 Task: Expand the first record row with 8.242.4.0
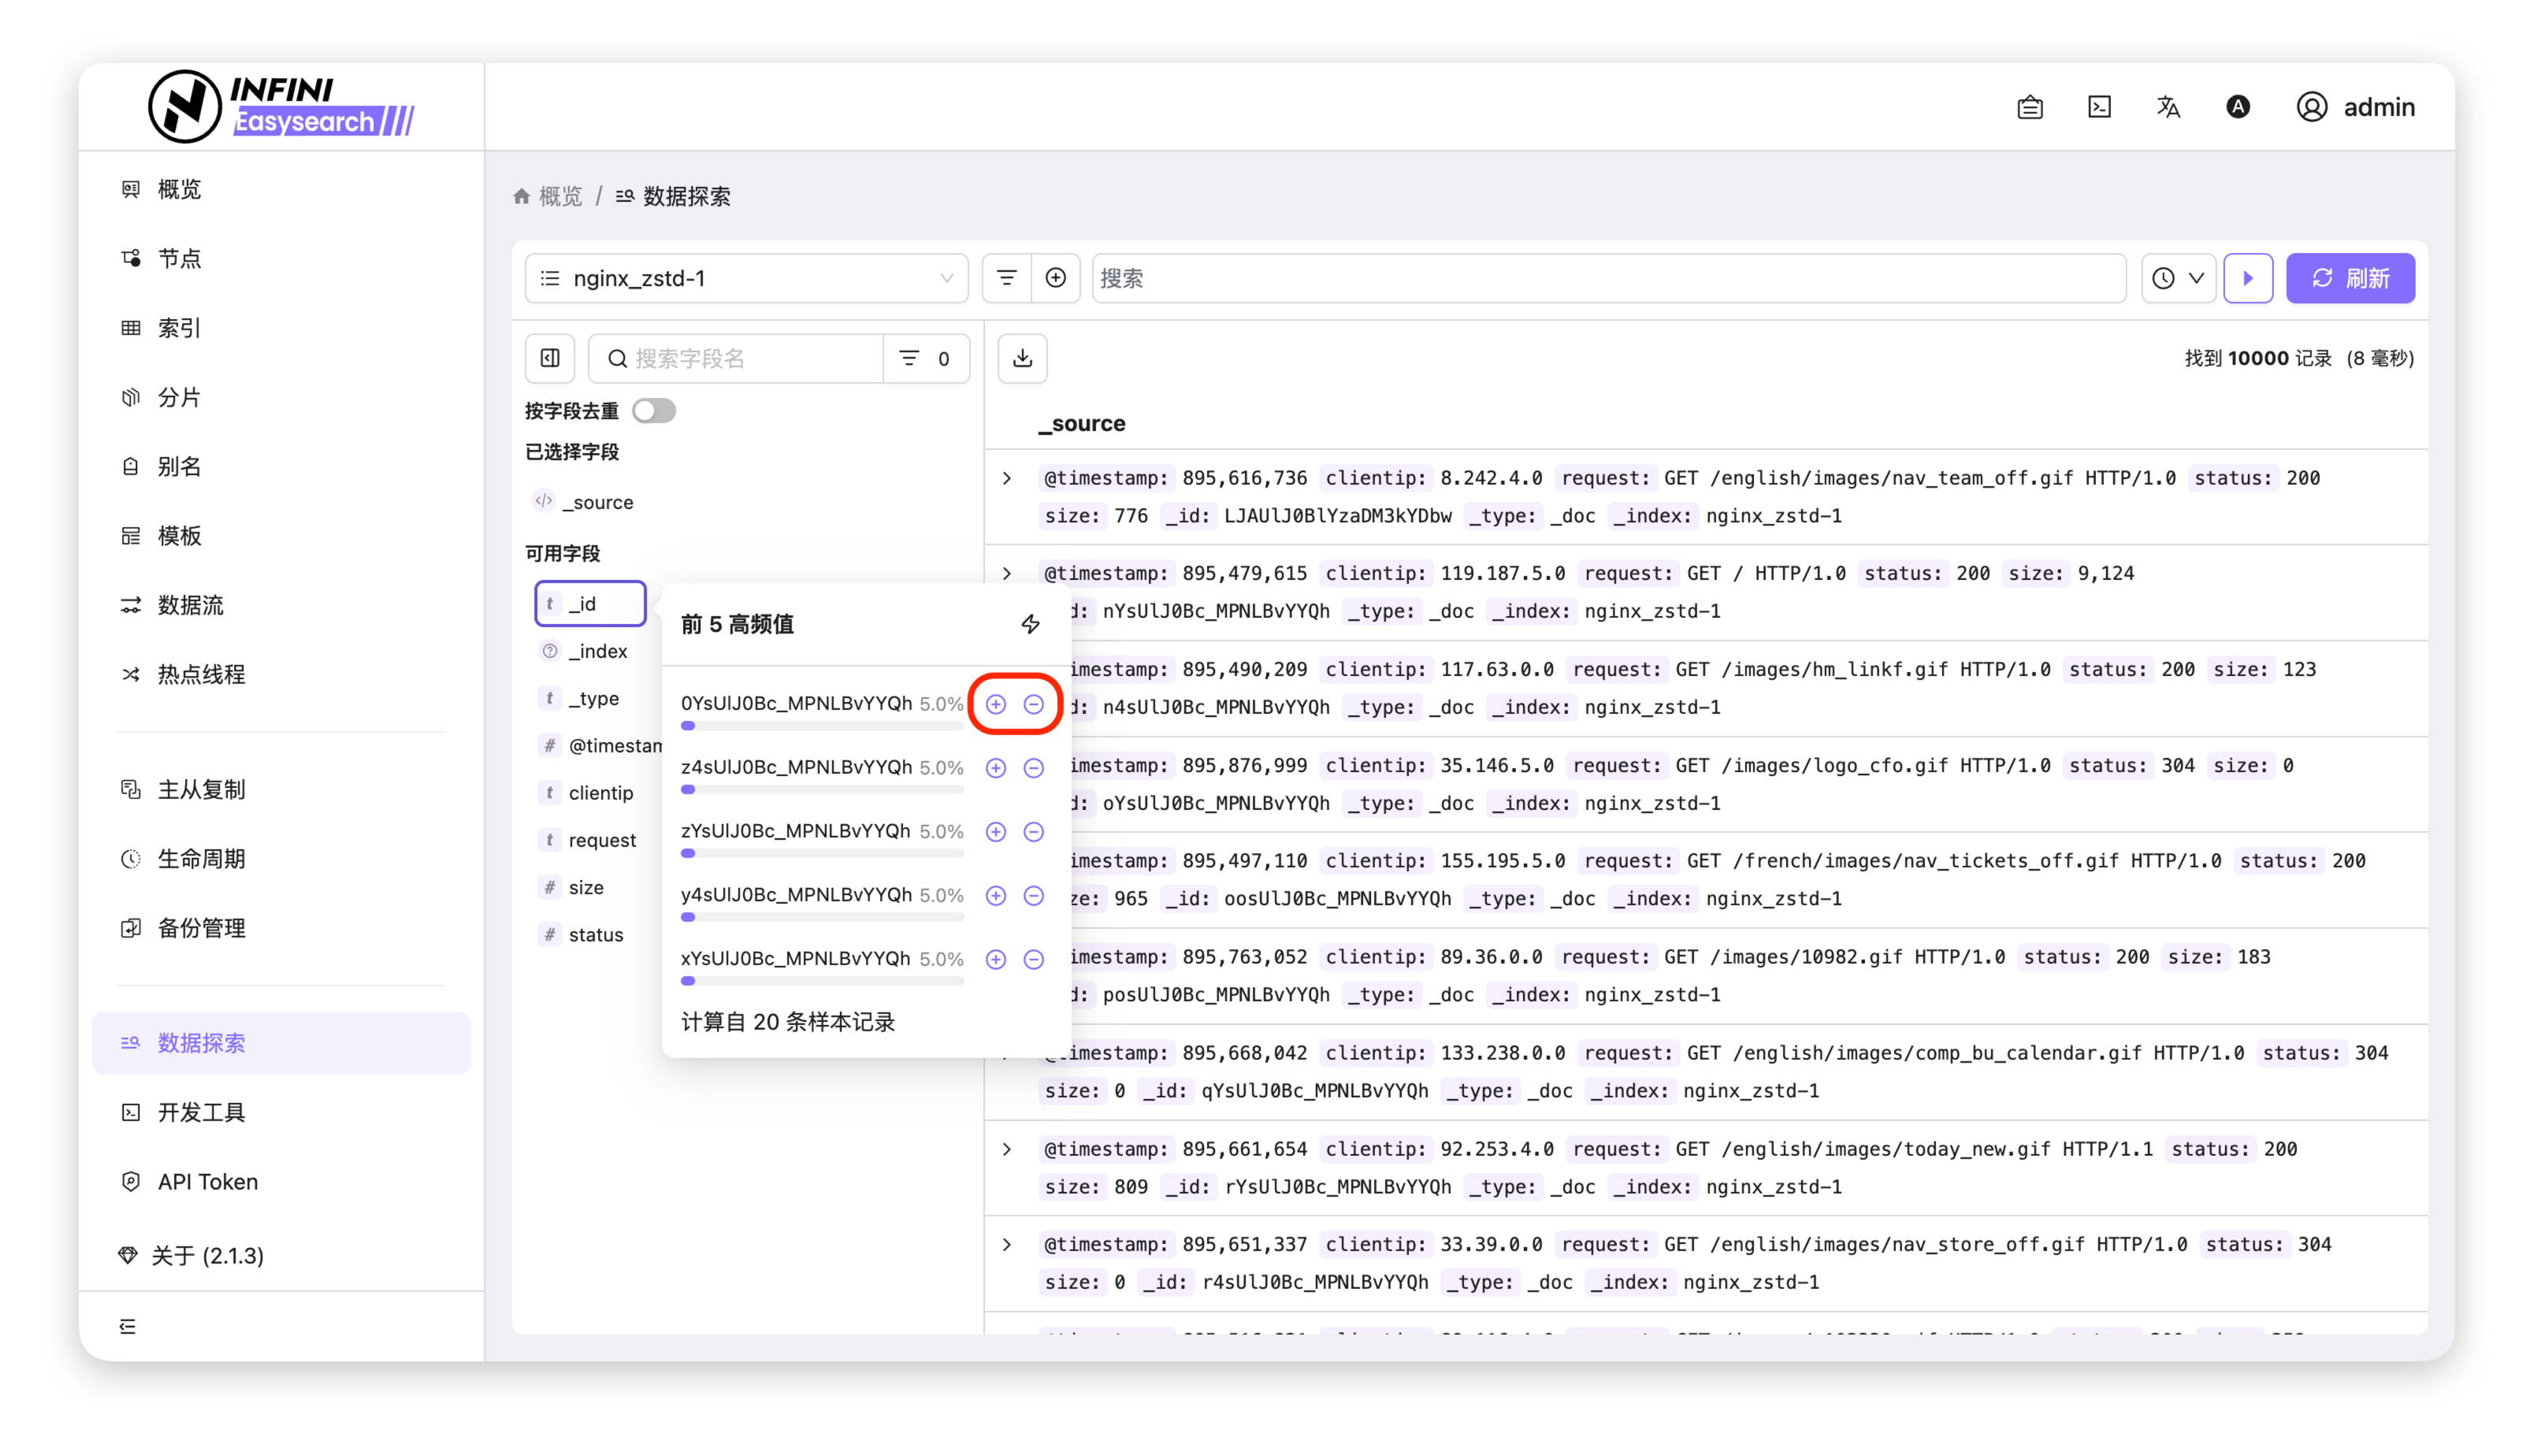point(1007,478)
